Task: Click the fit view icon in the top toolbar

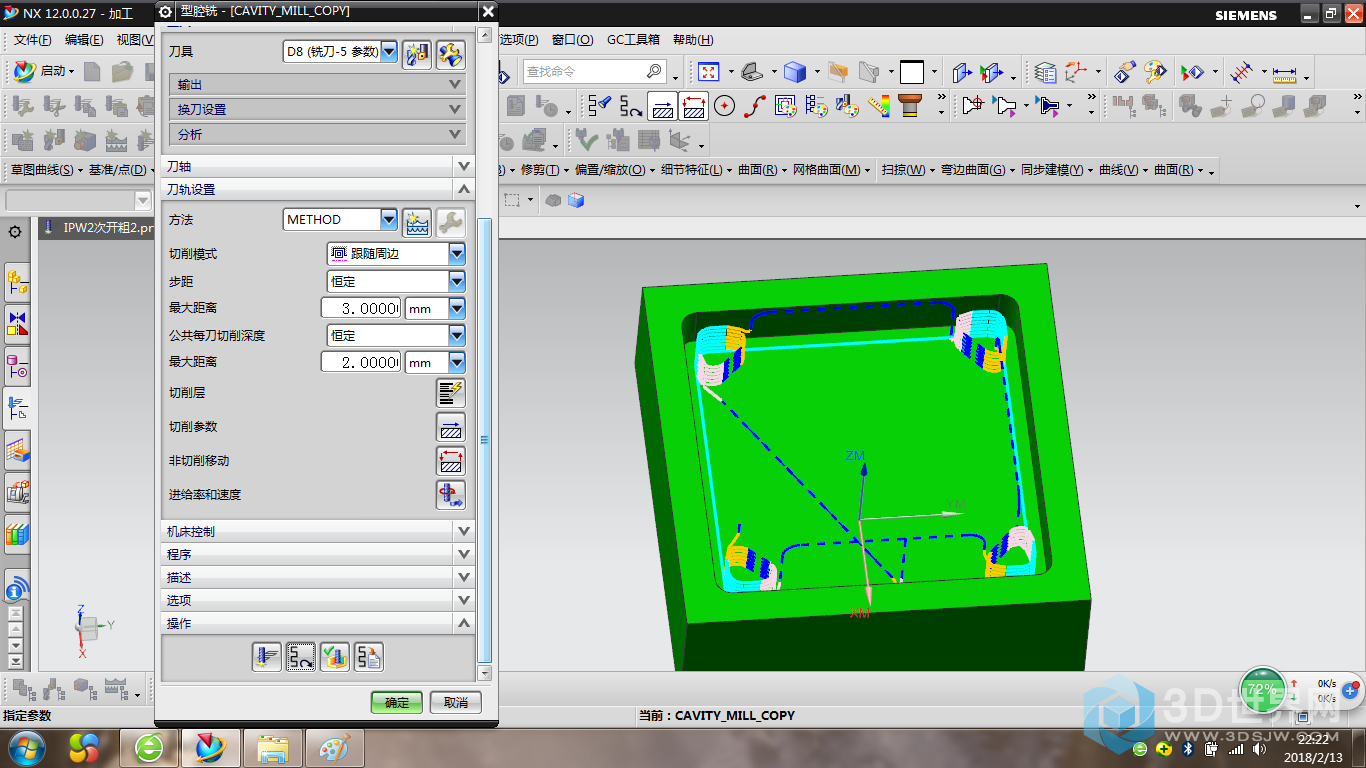Action: coord(709,72)
